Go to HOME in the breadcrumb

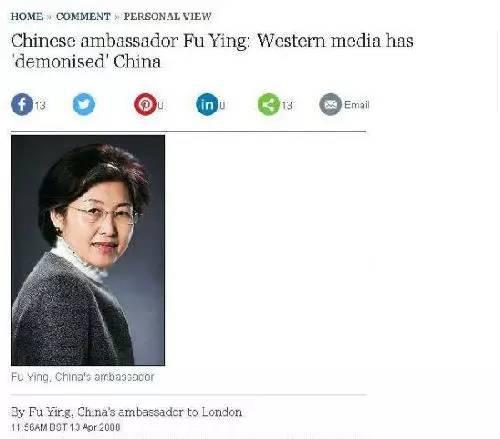[x=27, y=16]
